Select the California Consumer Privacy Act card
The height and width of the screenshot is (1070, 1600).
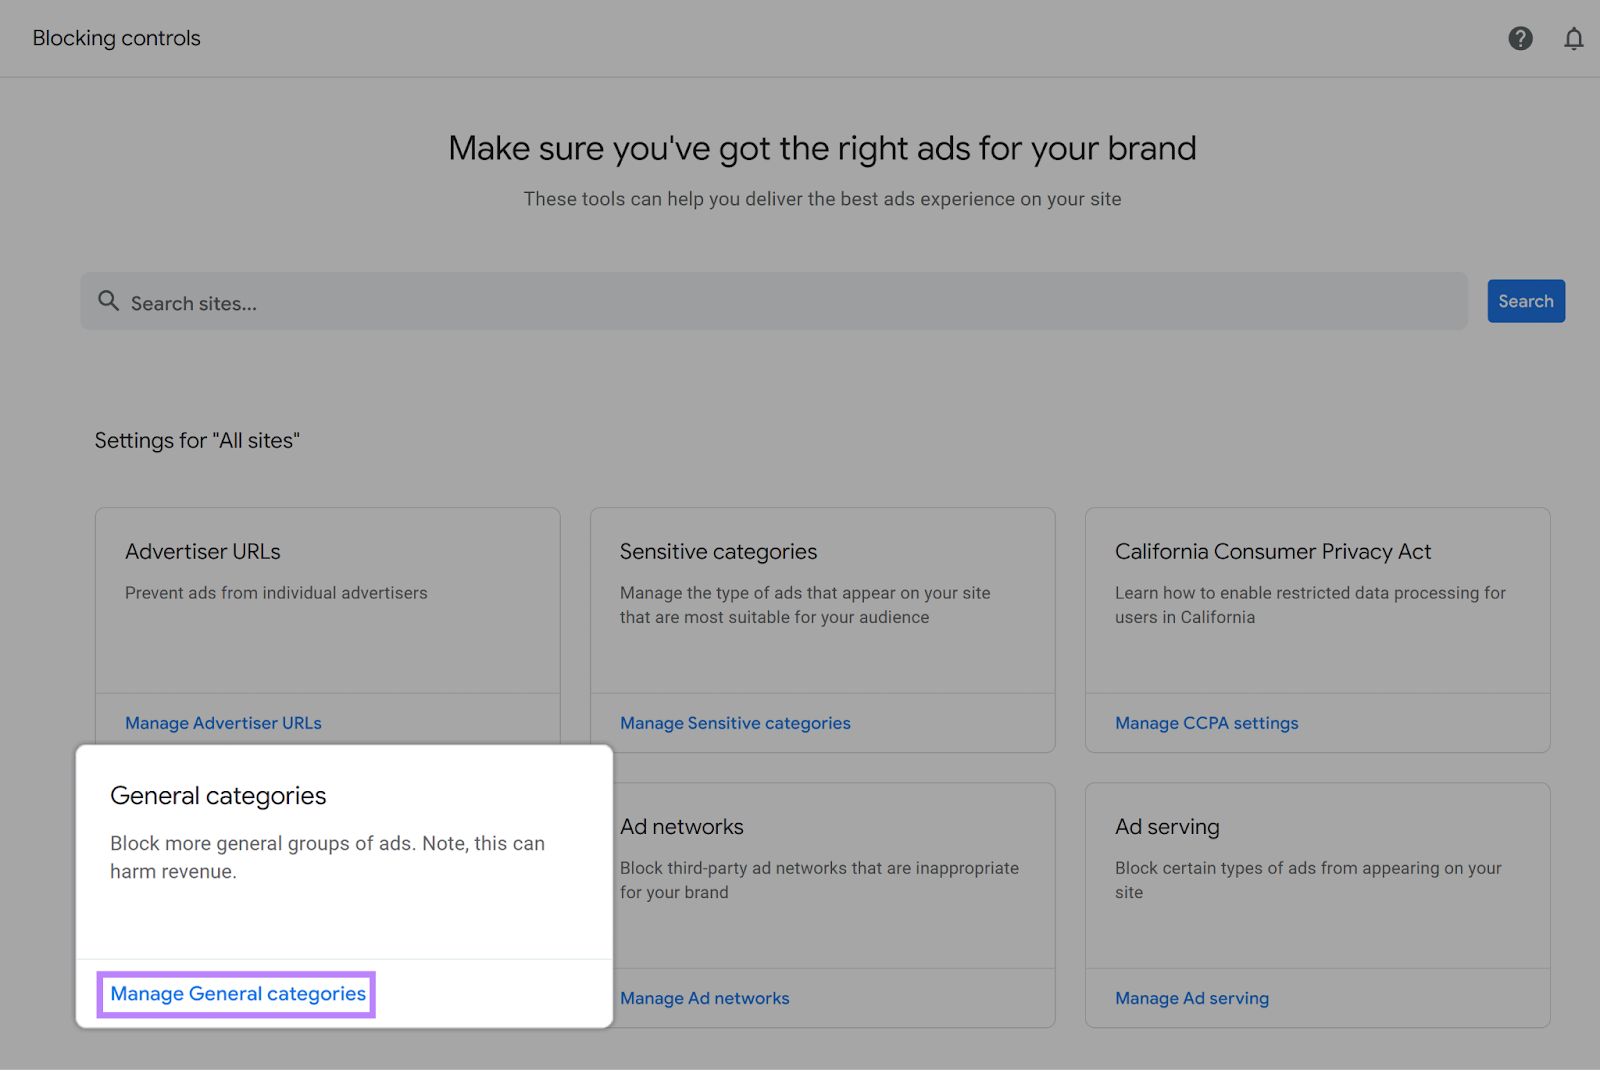point(1316,600)
